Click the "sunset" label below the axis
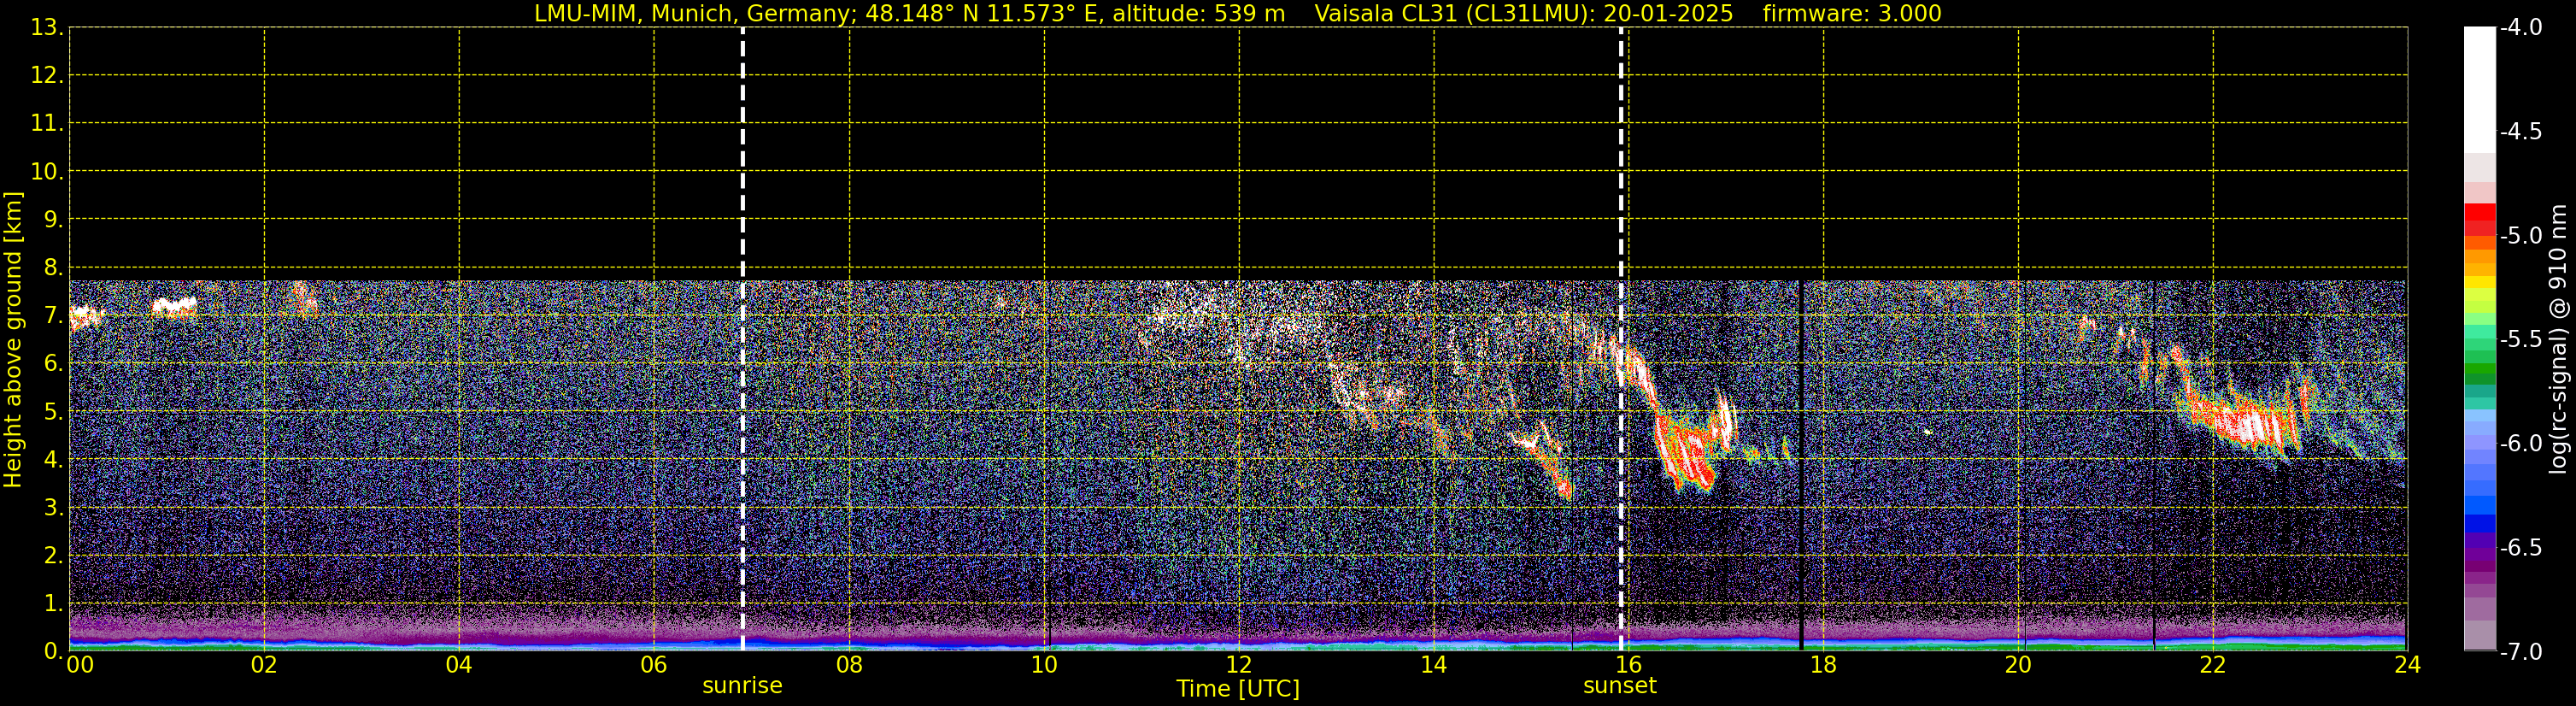Viewport: 2576px width, 706px height. (x=1619, y=686)
